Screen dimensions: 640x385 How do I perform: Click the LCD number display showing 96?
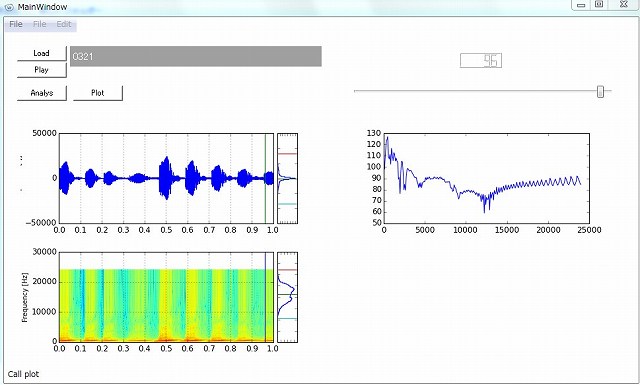[481, 61]
